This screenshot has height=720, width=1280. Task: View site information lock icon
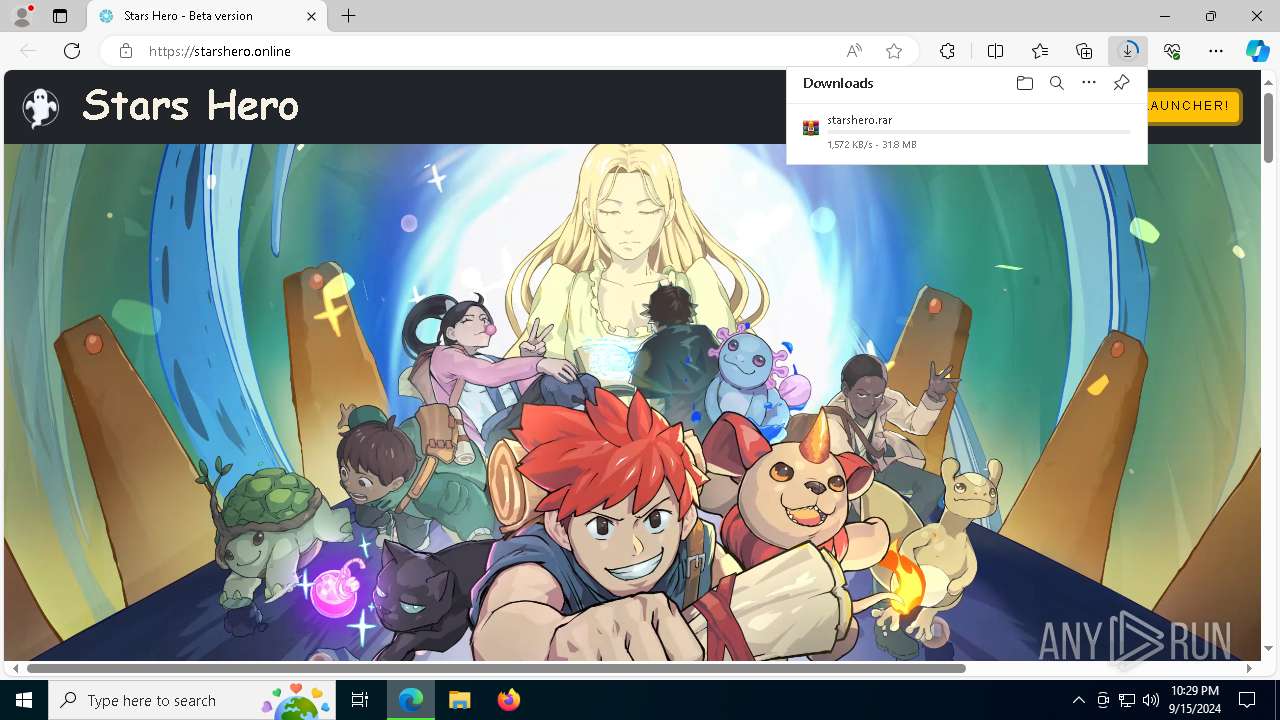click(x=126, y=51)
